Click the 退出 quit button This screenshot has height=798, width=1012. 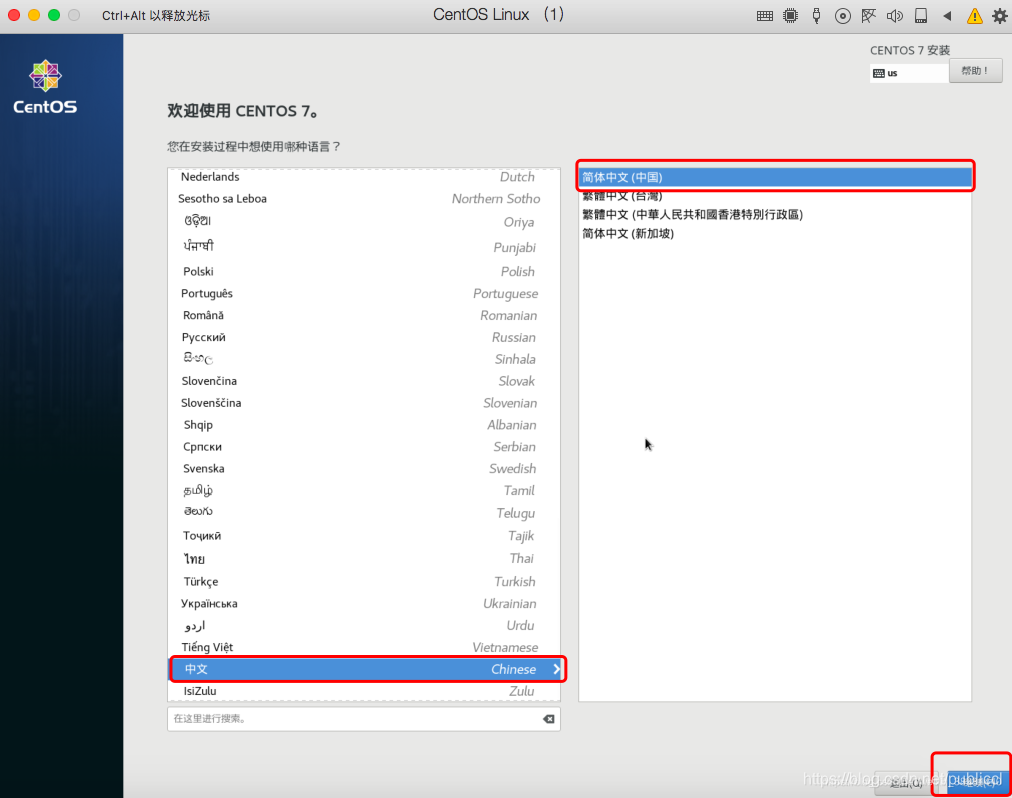point(906,783)
